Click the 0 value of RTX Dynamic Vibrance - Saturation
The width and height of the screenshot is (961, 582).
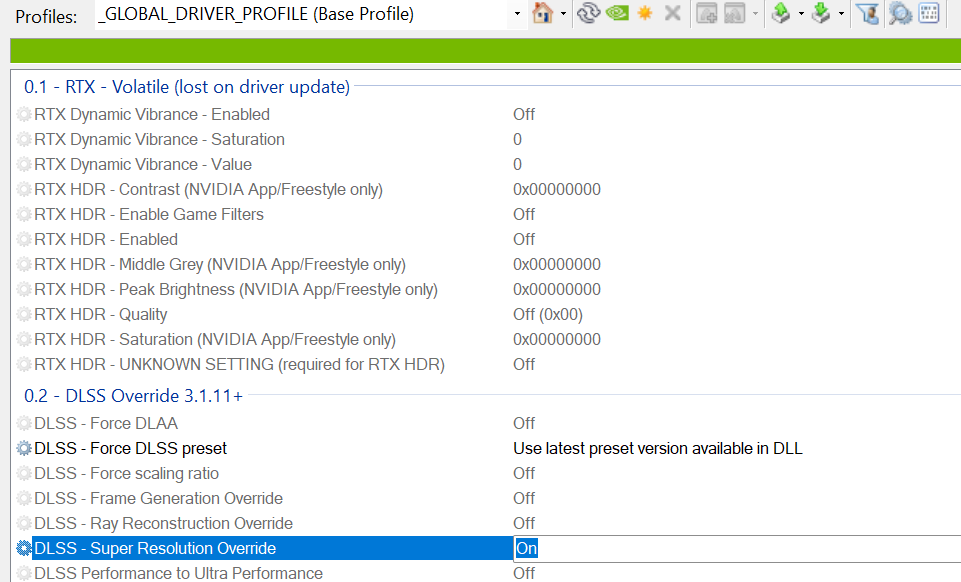[x=517, y=140]
